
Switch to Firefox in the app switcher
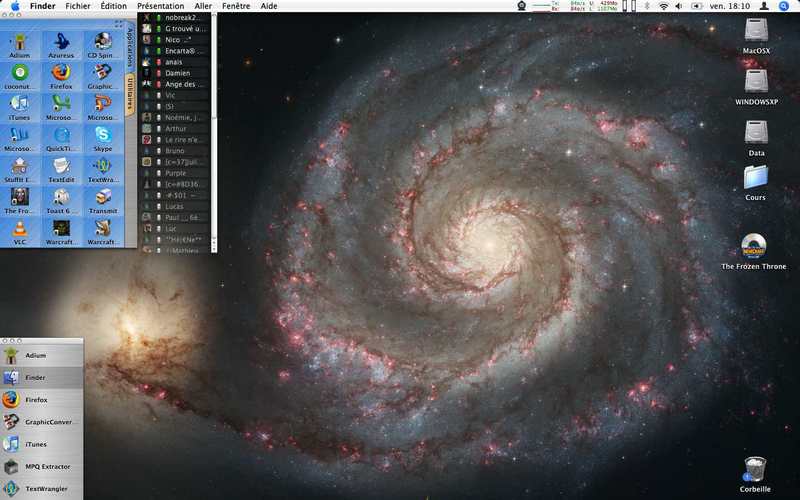[x=36, y=399]
